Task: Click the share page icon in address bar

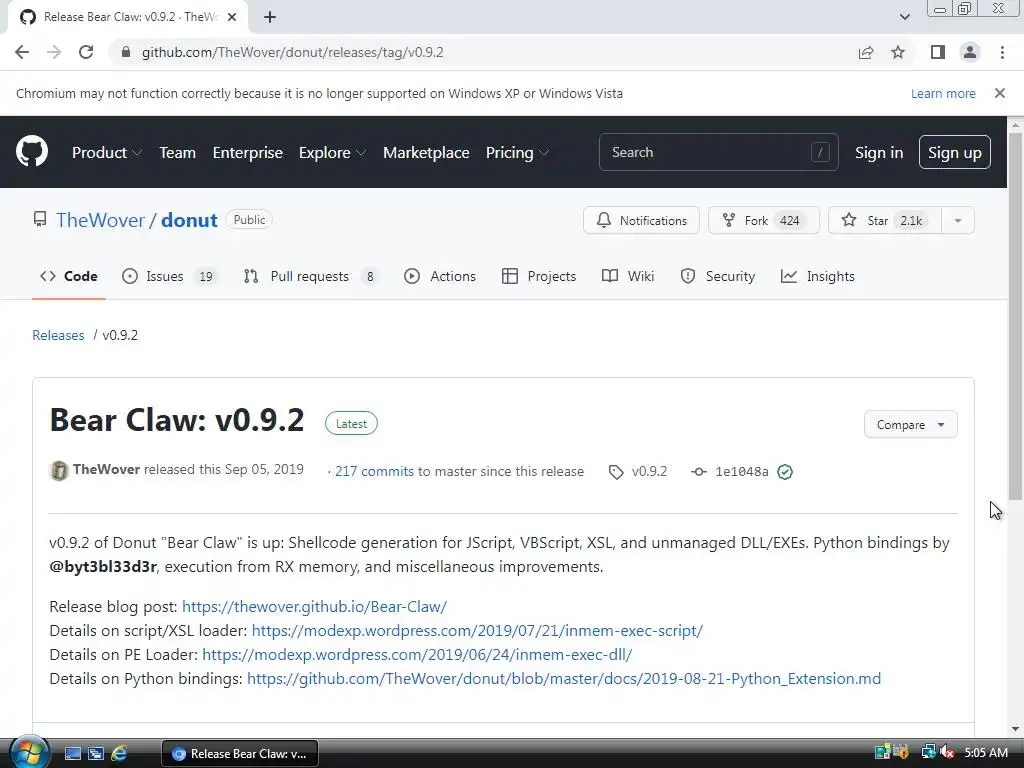Action: 866,52
